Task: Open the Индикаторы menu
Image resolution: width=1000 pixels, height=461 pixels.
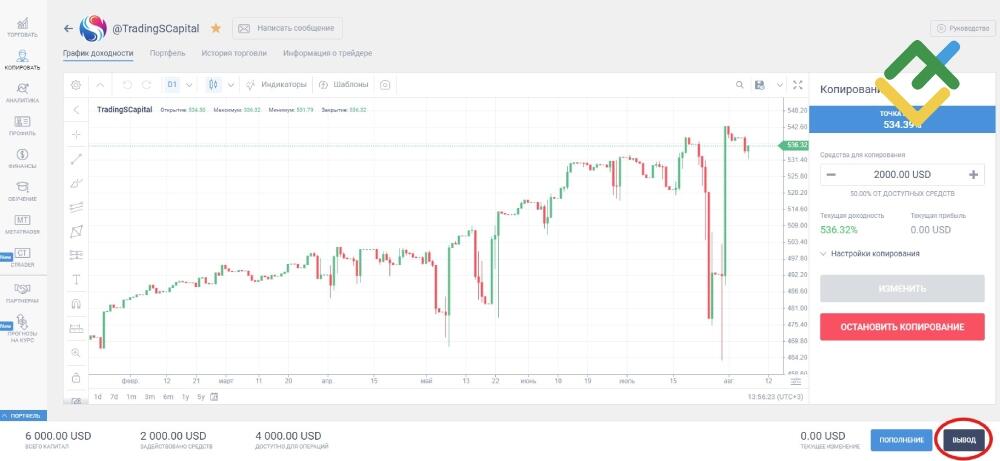Action: point(276,85)
